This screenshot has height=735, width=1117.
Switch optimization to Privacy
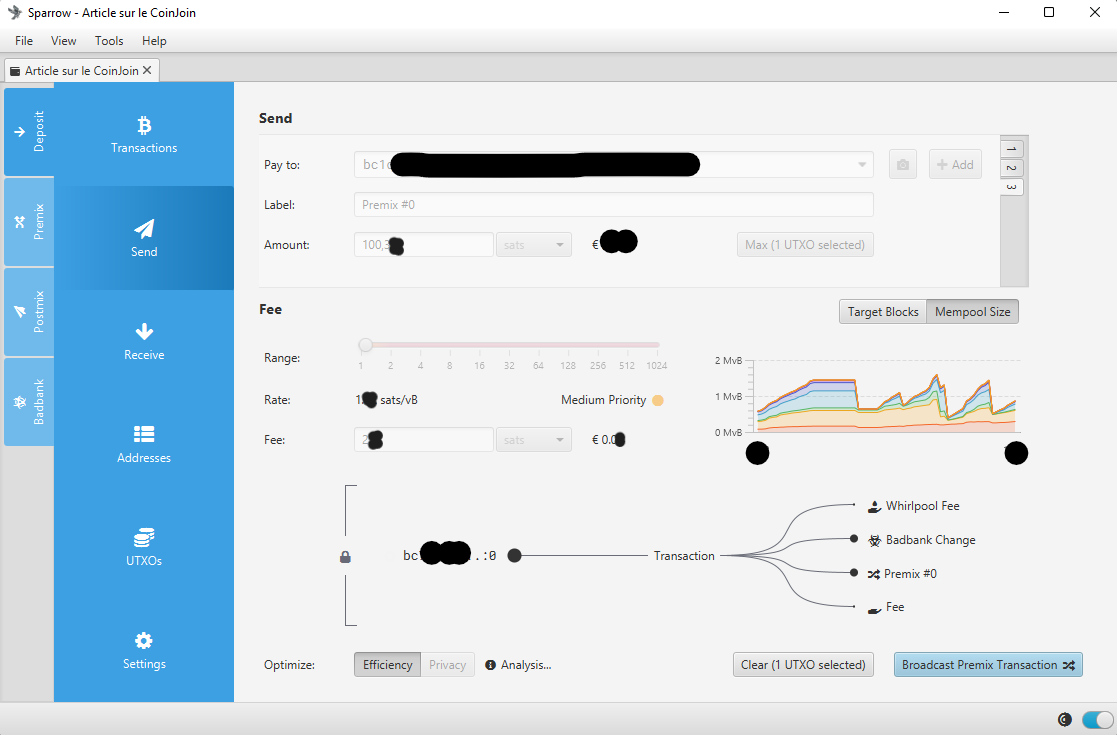click(447, 665)
